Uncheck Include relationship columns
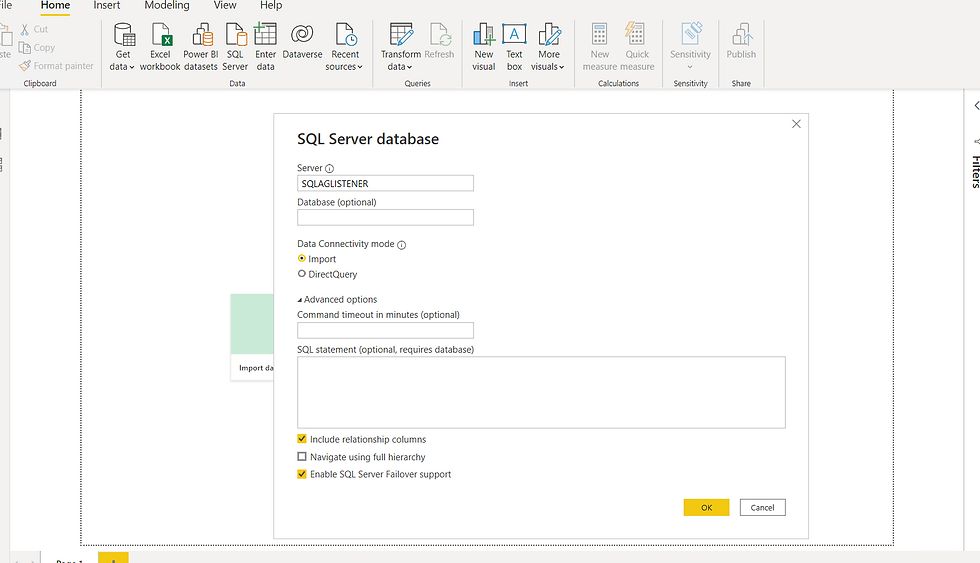Image resolution: width=980 pixels, height=563 pixels. pos(302,439)
